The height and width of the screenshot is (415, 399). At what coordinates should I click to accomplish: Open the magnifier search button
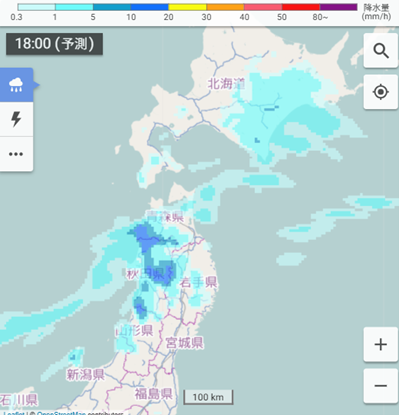tap(381, 51)
